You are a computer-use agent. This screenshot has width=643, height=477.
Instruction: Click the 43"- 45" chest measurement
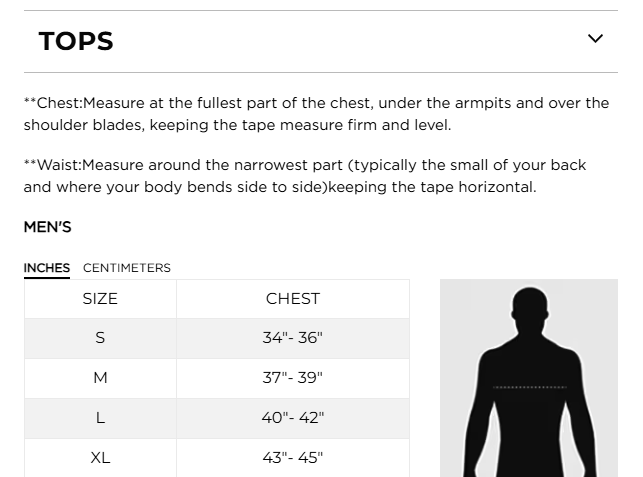[x=293, y=458]
